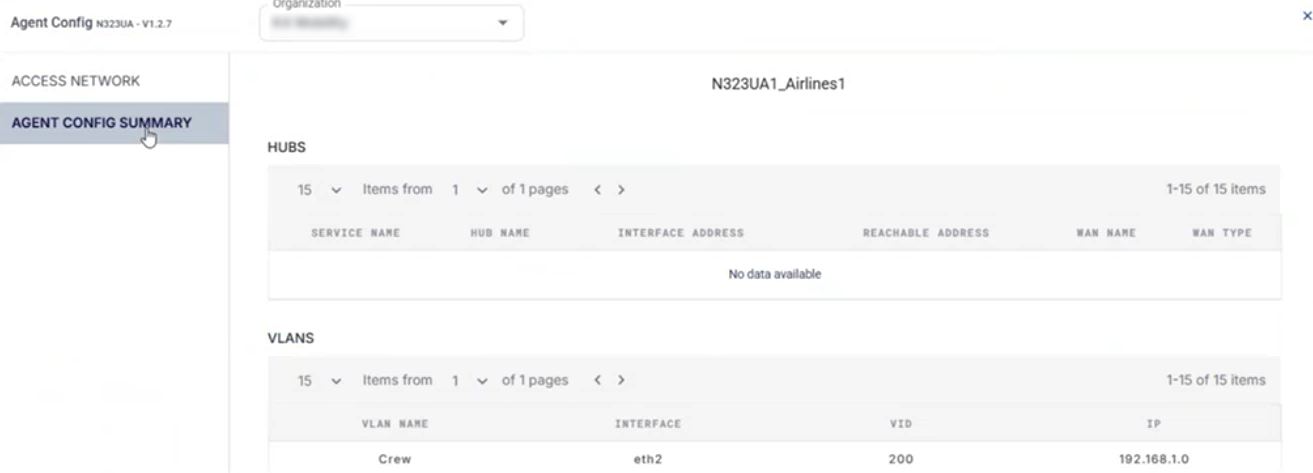Select the Access Network tab

[75, 81]
